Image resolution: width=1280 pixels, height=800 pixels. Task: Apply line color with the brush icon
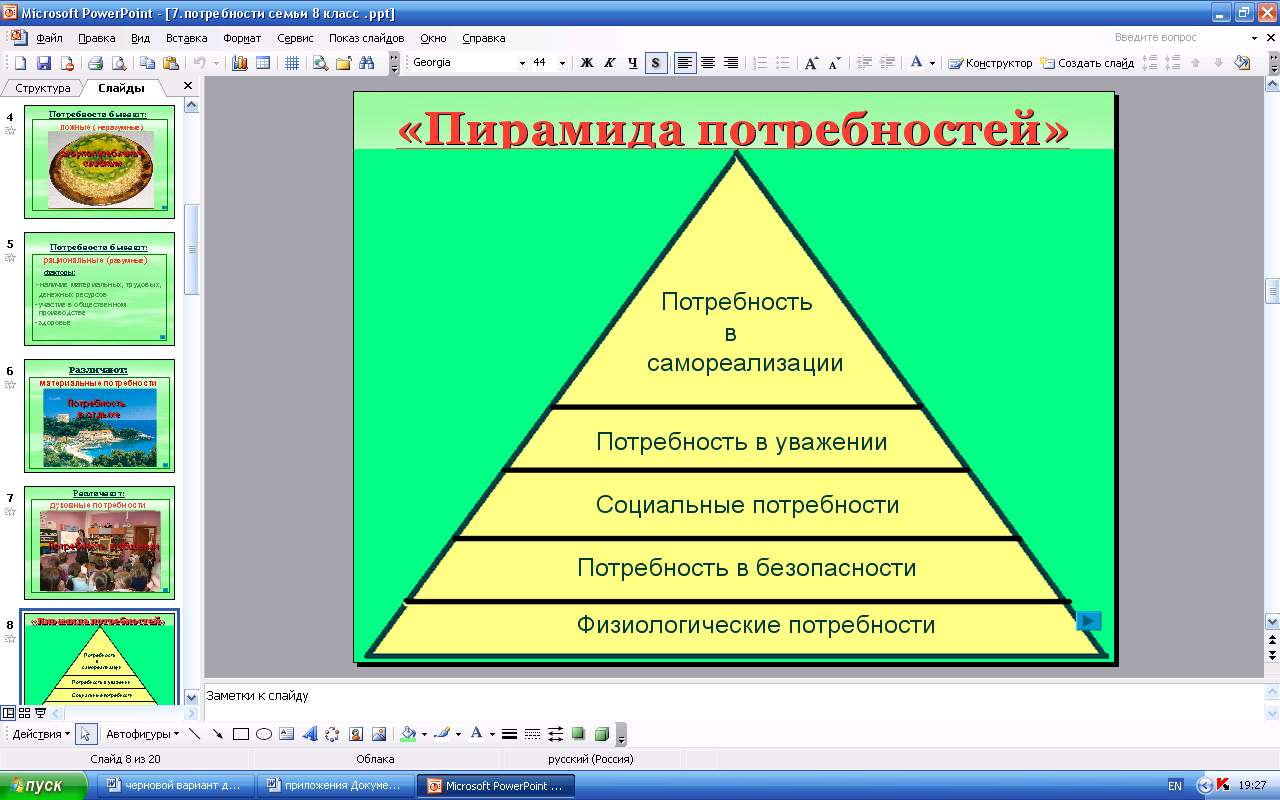pos(442,734)
